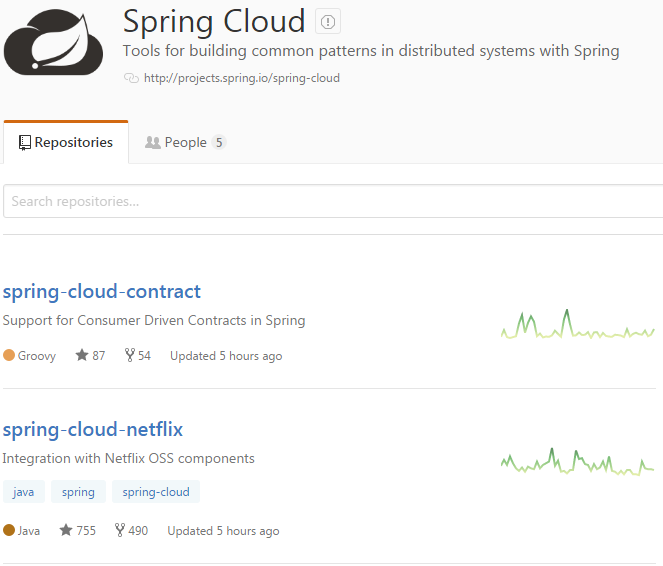This screenshot has height=566, width=663.
Task: Open spring-cloud-netflix activity sparkline graph
Action: tap(578, 461)
